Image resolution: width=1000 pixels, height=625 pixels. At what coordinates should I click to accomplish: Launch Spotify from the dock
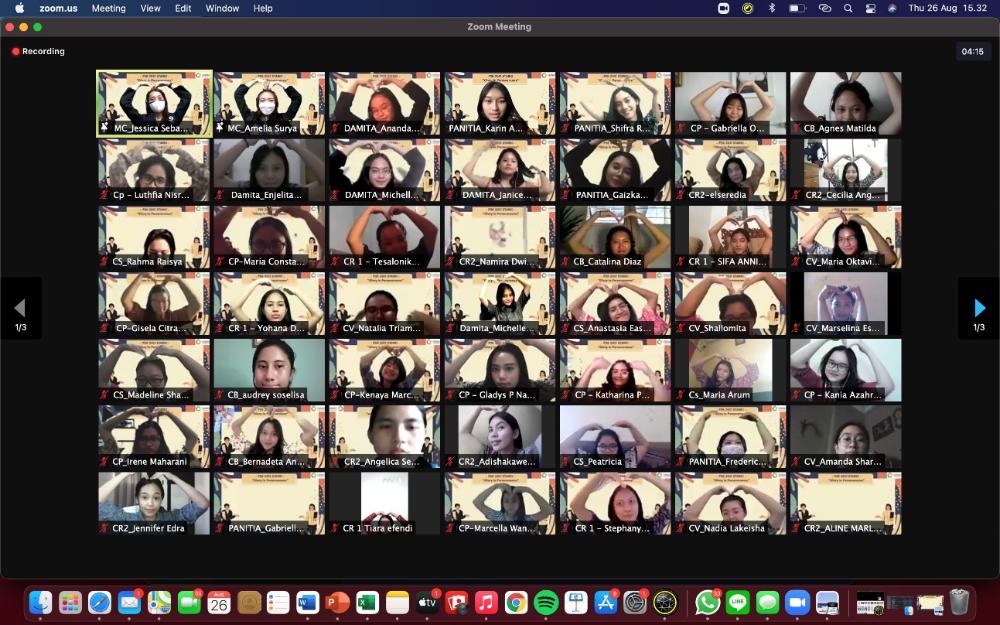tap(546, 602)
